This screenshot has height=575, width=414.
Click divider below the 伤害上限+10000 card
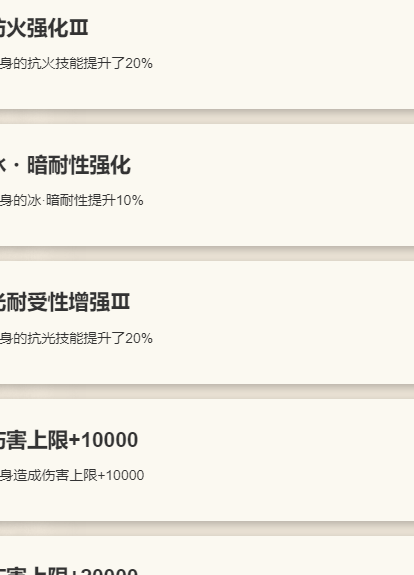[207, 528]
